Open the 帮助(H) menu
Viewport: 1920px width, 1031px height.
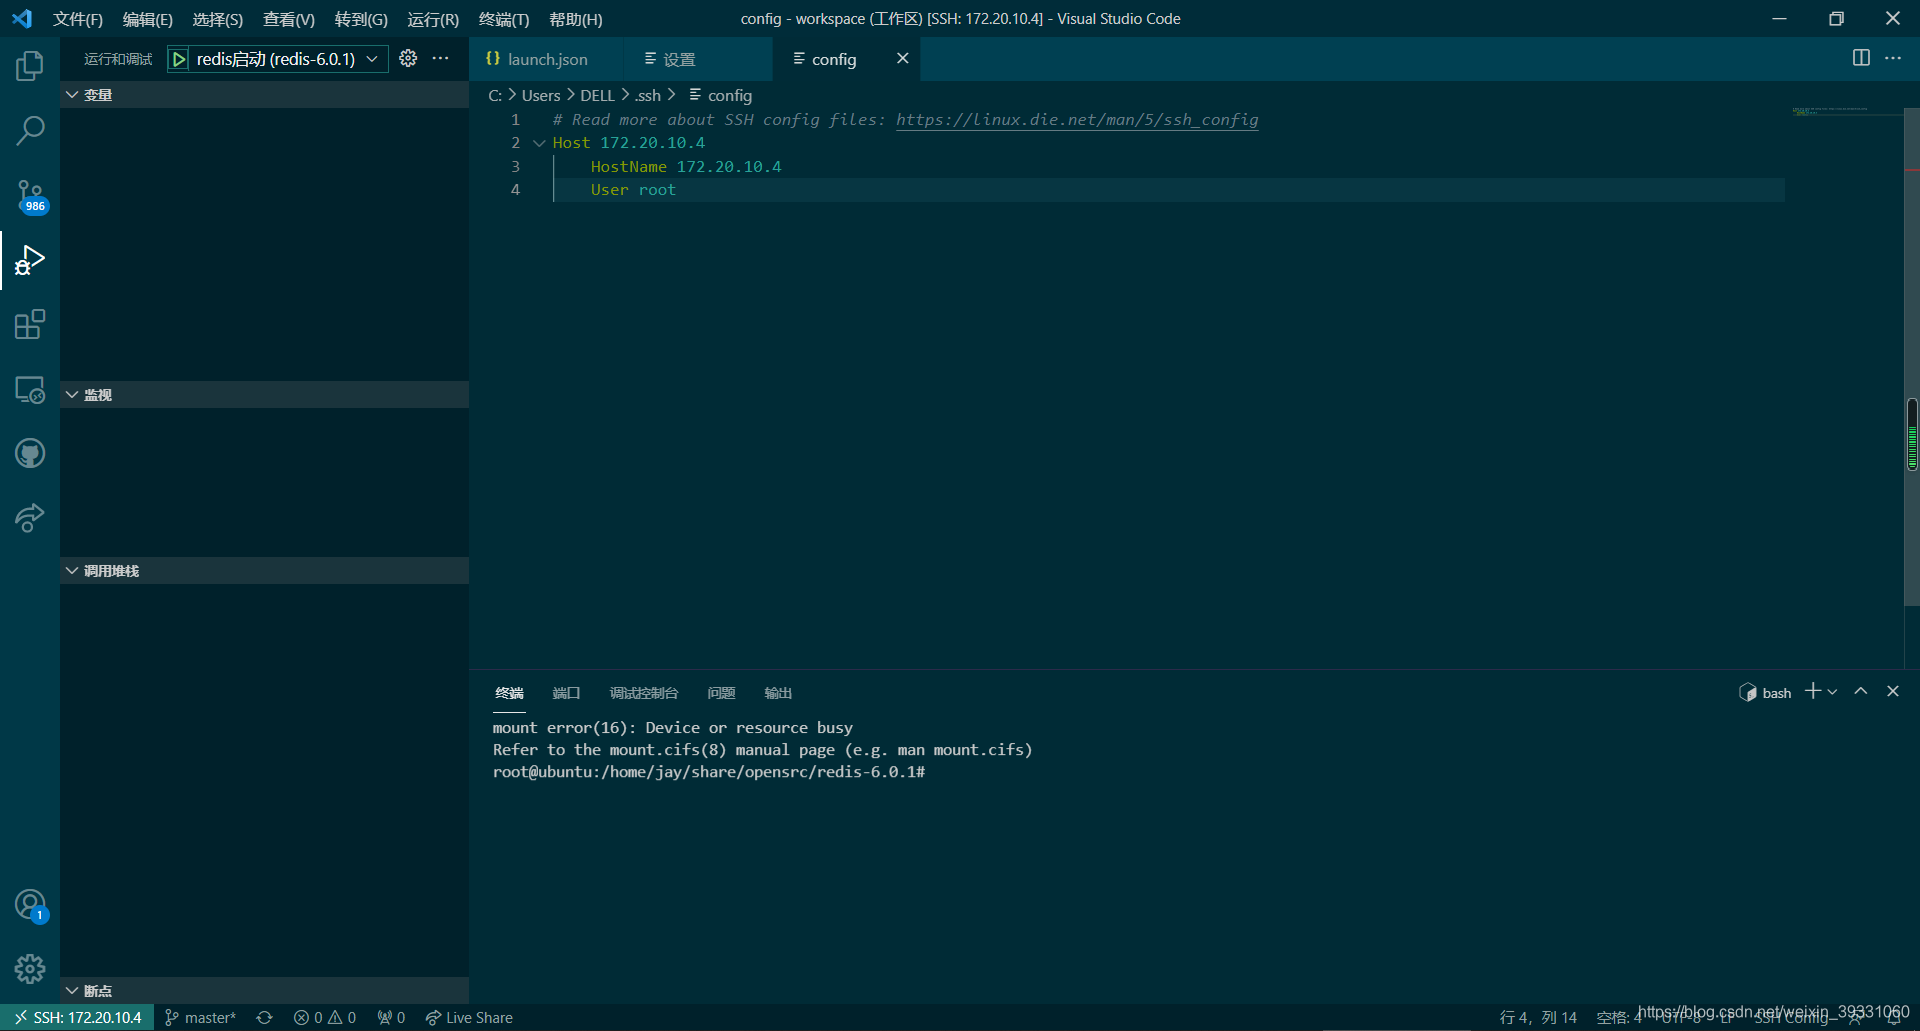(576, 19)
